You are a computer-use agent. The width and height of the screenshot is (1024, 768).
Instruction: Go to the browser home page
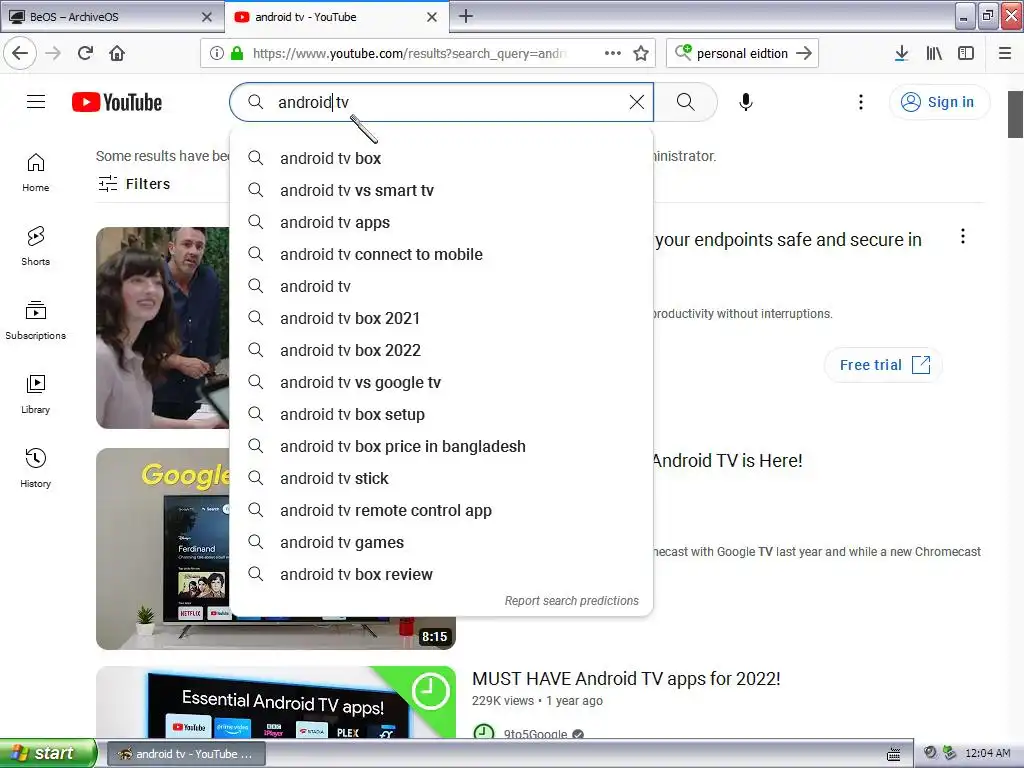click(117, 53)
